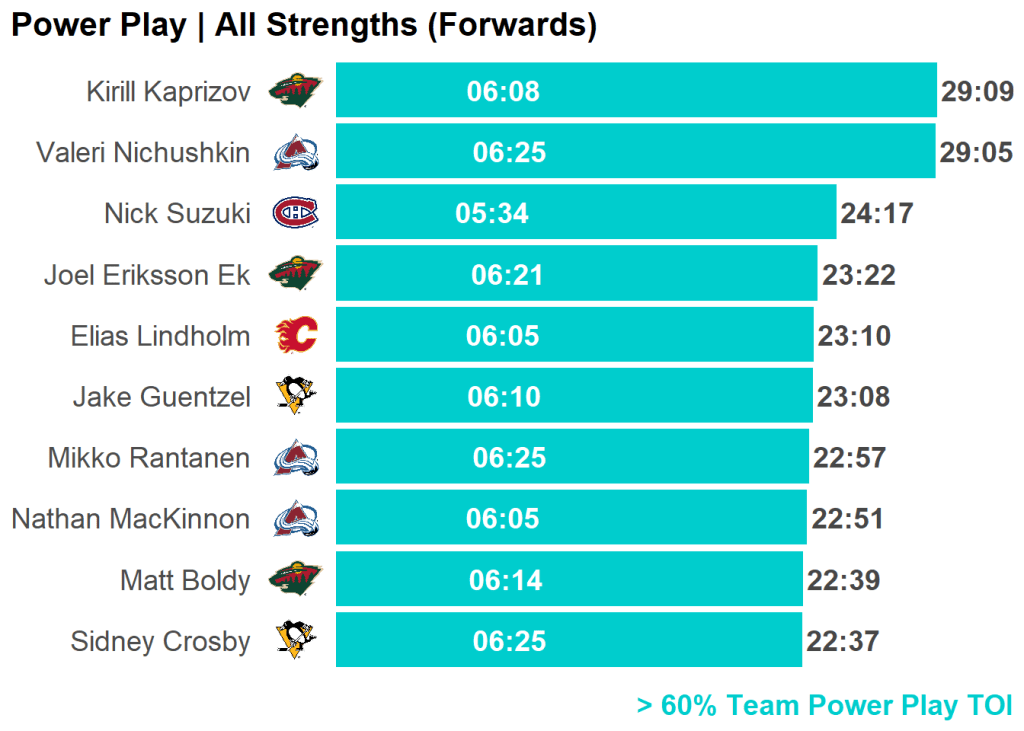Click the Wild logo beside Kirill Kaprizov
This screenshot has width=1024, height=731.
295,92
